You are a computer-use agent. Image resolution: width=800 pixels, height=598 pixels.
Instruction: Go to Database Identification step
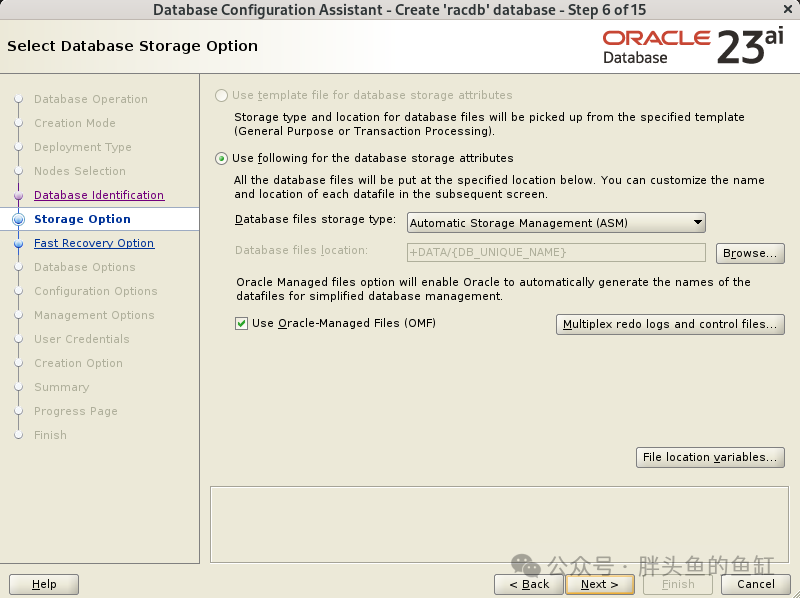click(x=99, y=195)
